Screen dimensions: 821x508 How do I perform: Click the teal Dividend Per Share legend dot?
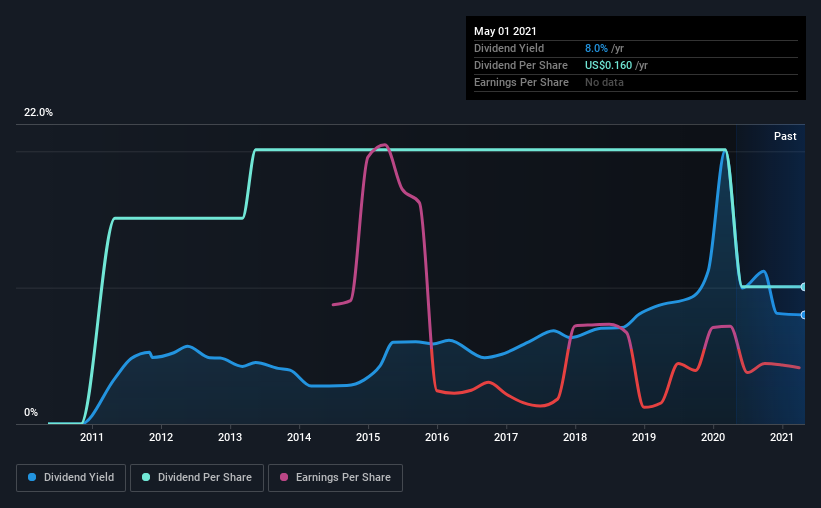tap(146, 477)
